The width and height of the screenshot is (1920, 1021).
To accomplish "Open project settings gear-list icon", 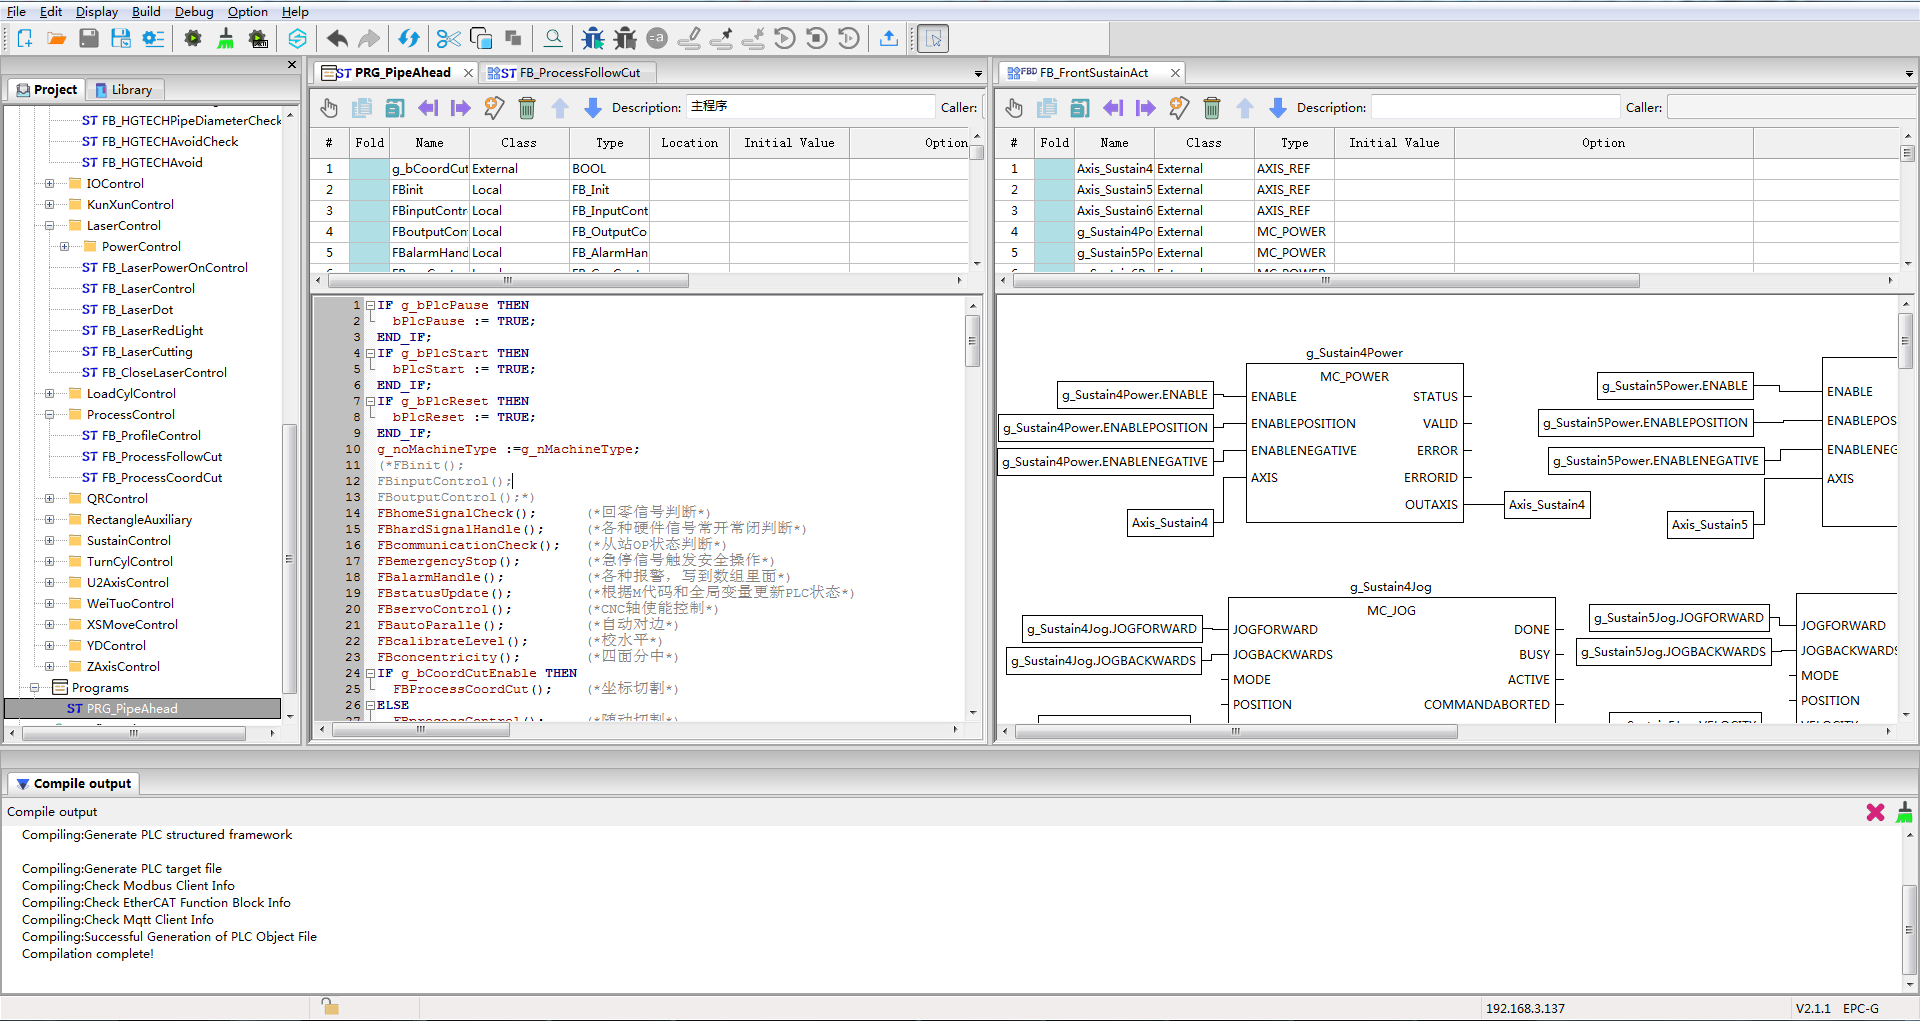I will (153, 39).
